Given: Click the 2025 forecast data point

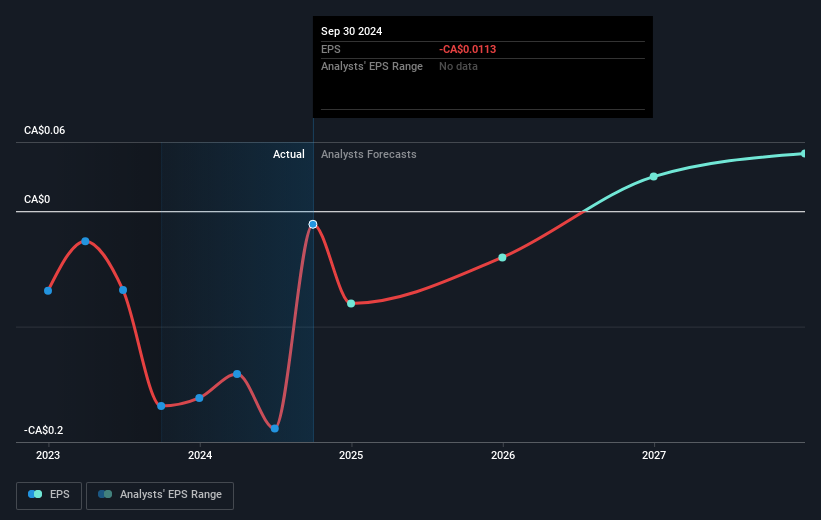Looking at the screenshot, I should [x=351, y=304].
